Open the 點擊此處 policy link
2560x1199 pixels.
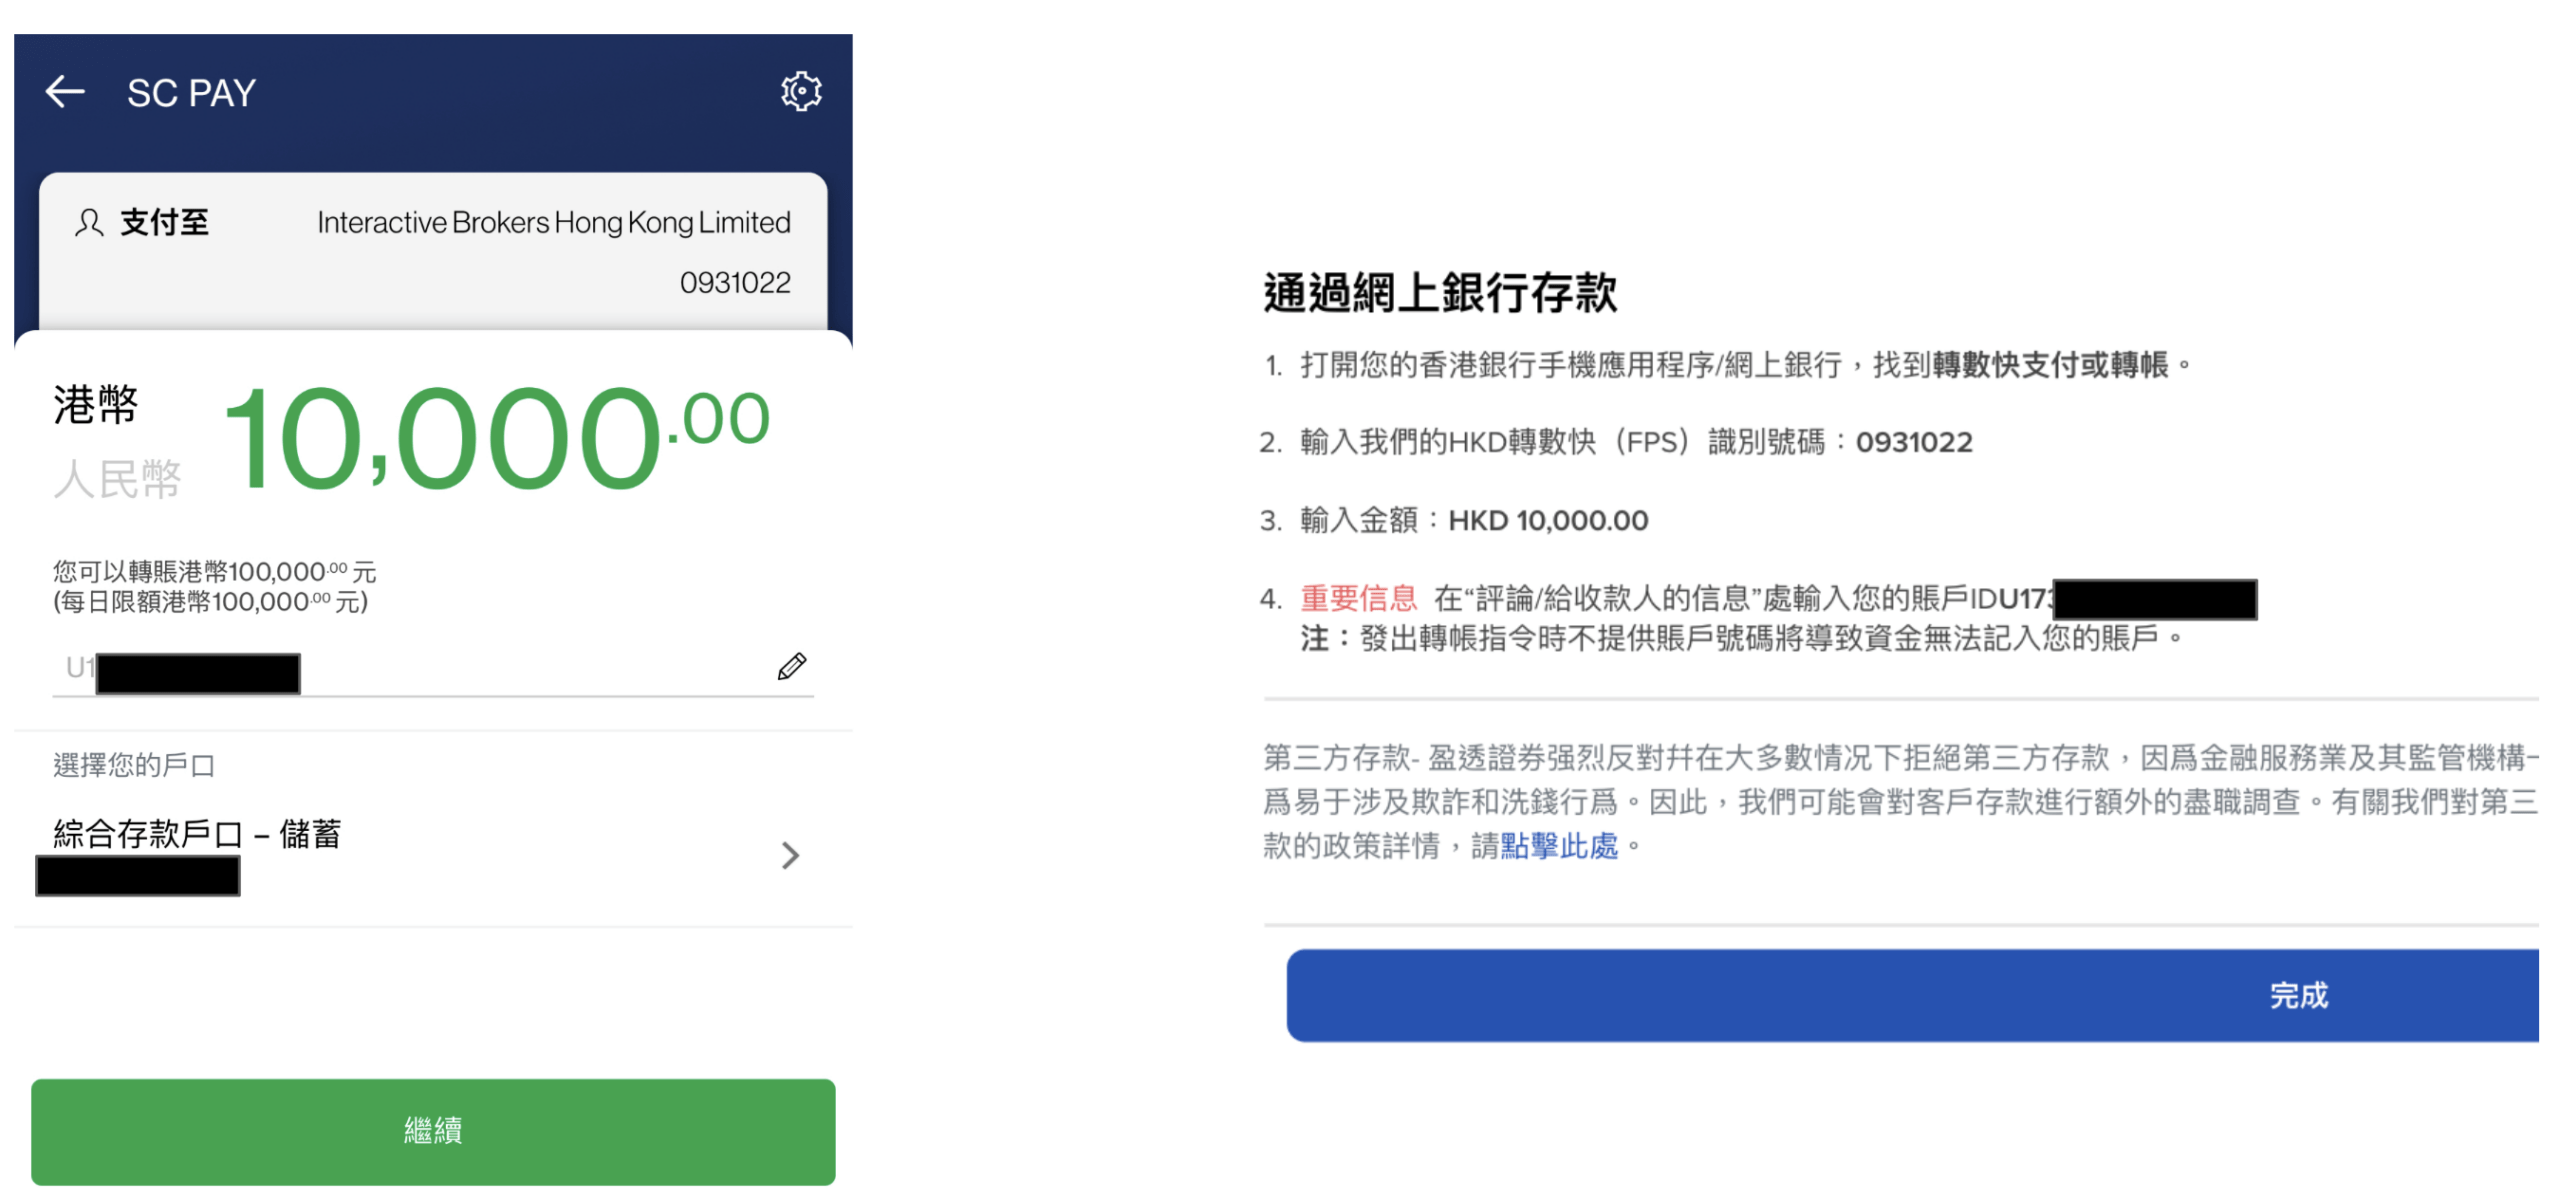[1558, 846]
